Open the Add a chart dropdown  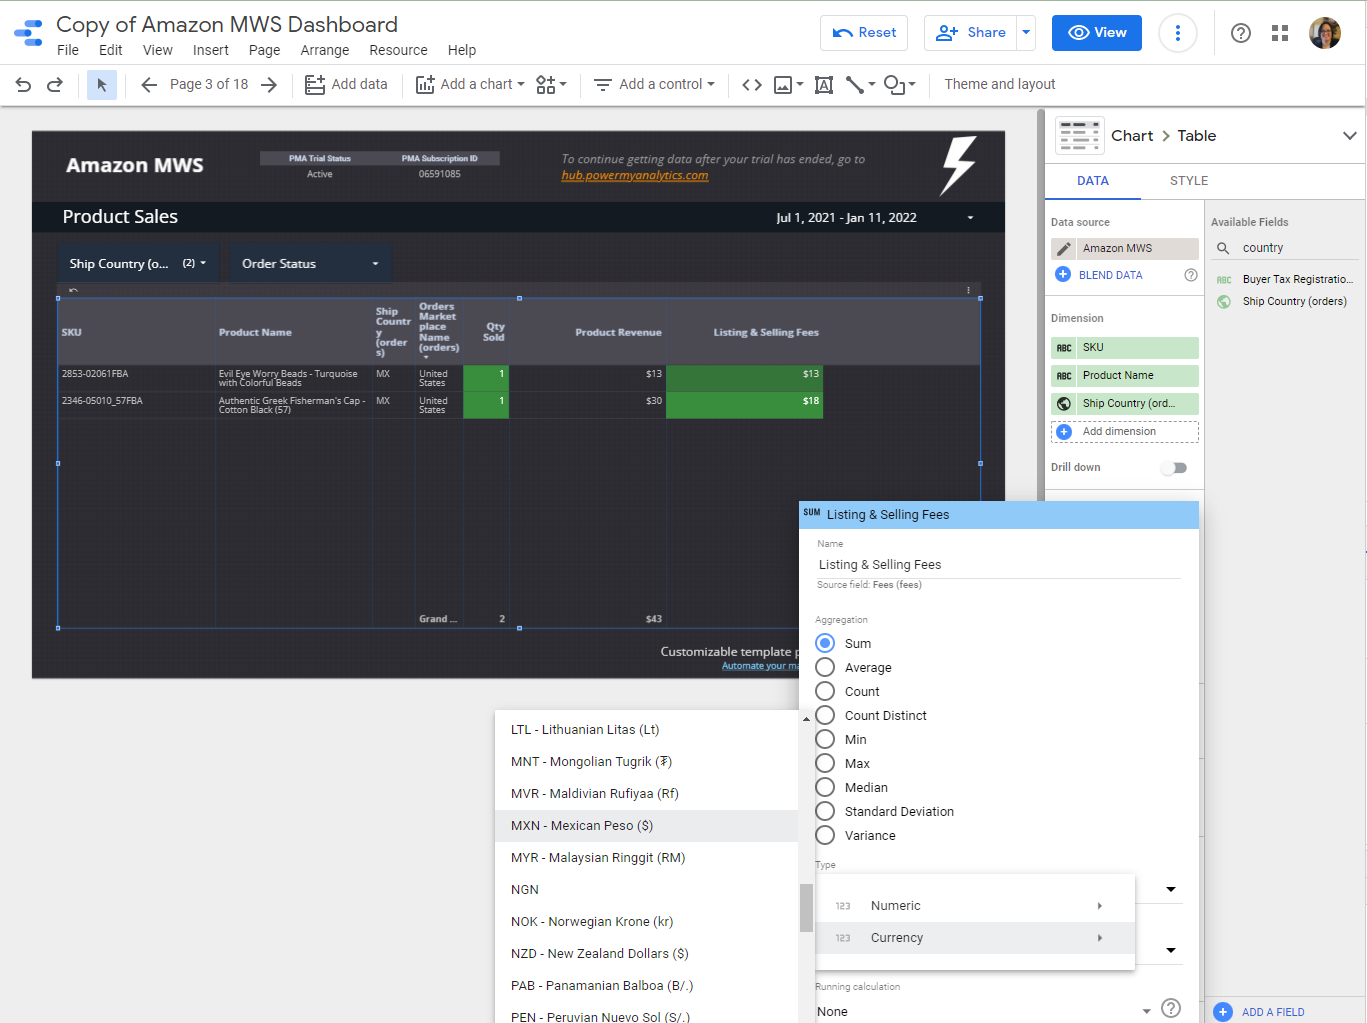[x=470, y=85]
